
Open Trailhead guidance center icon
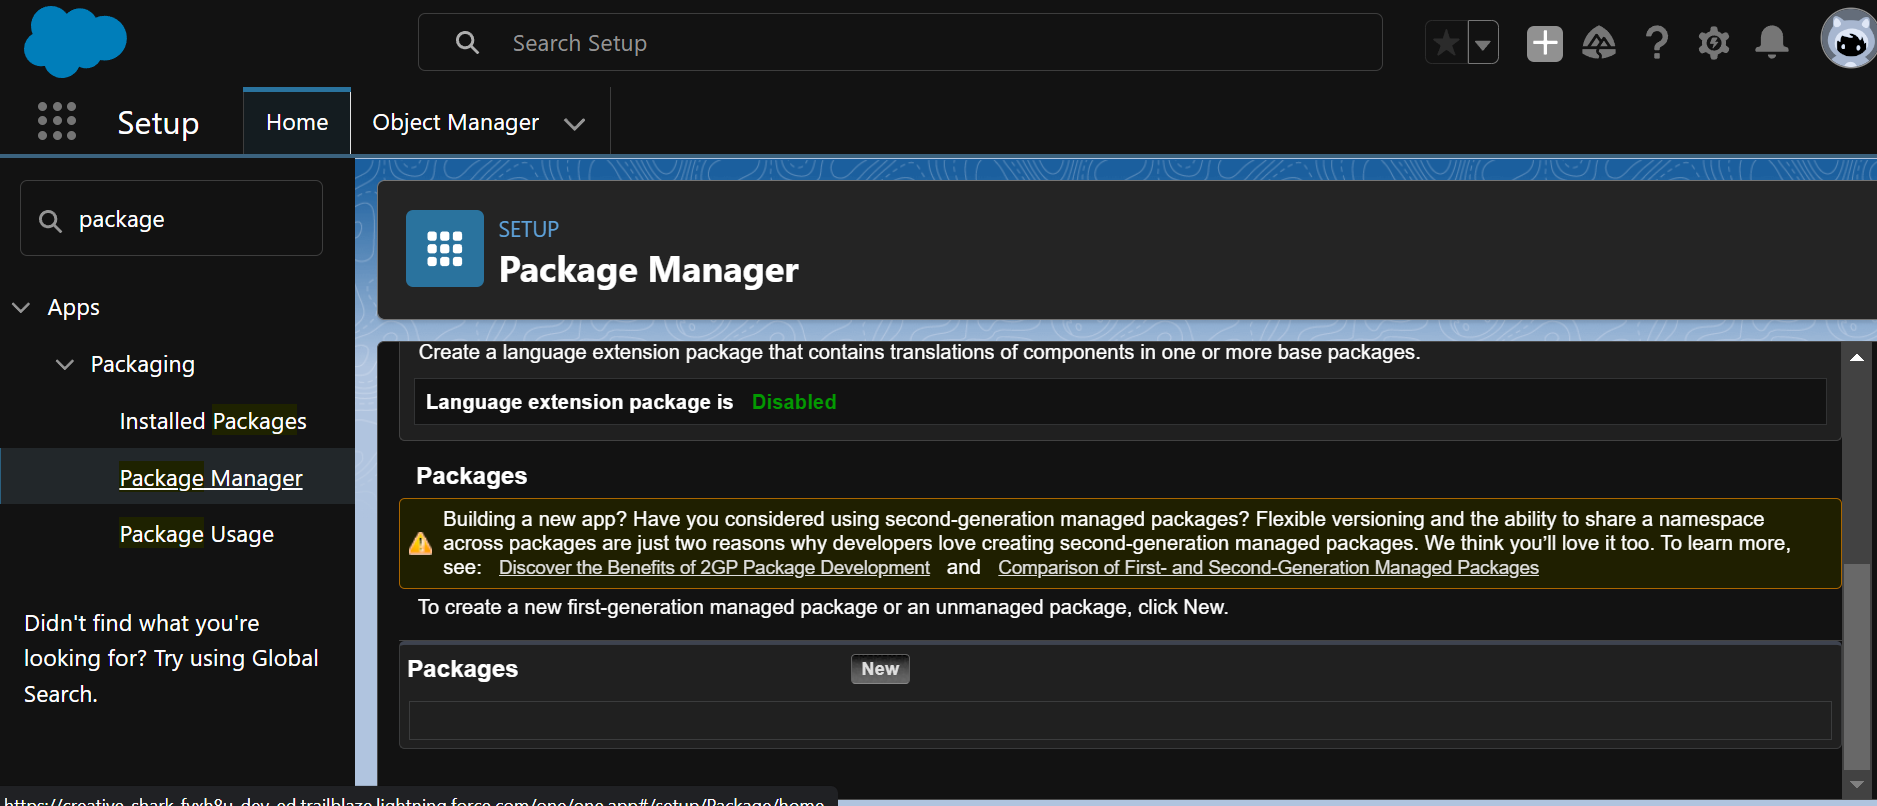1599,43
